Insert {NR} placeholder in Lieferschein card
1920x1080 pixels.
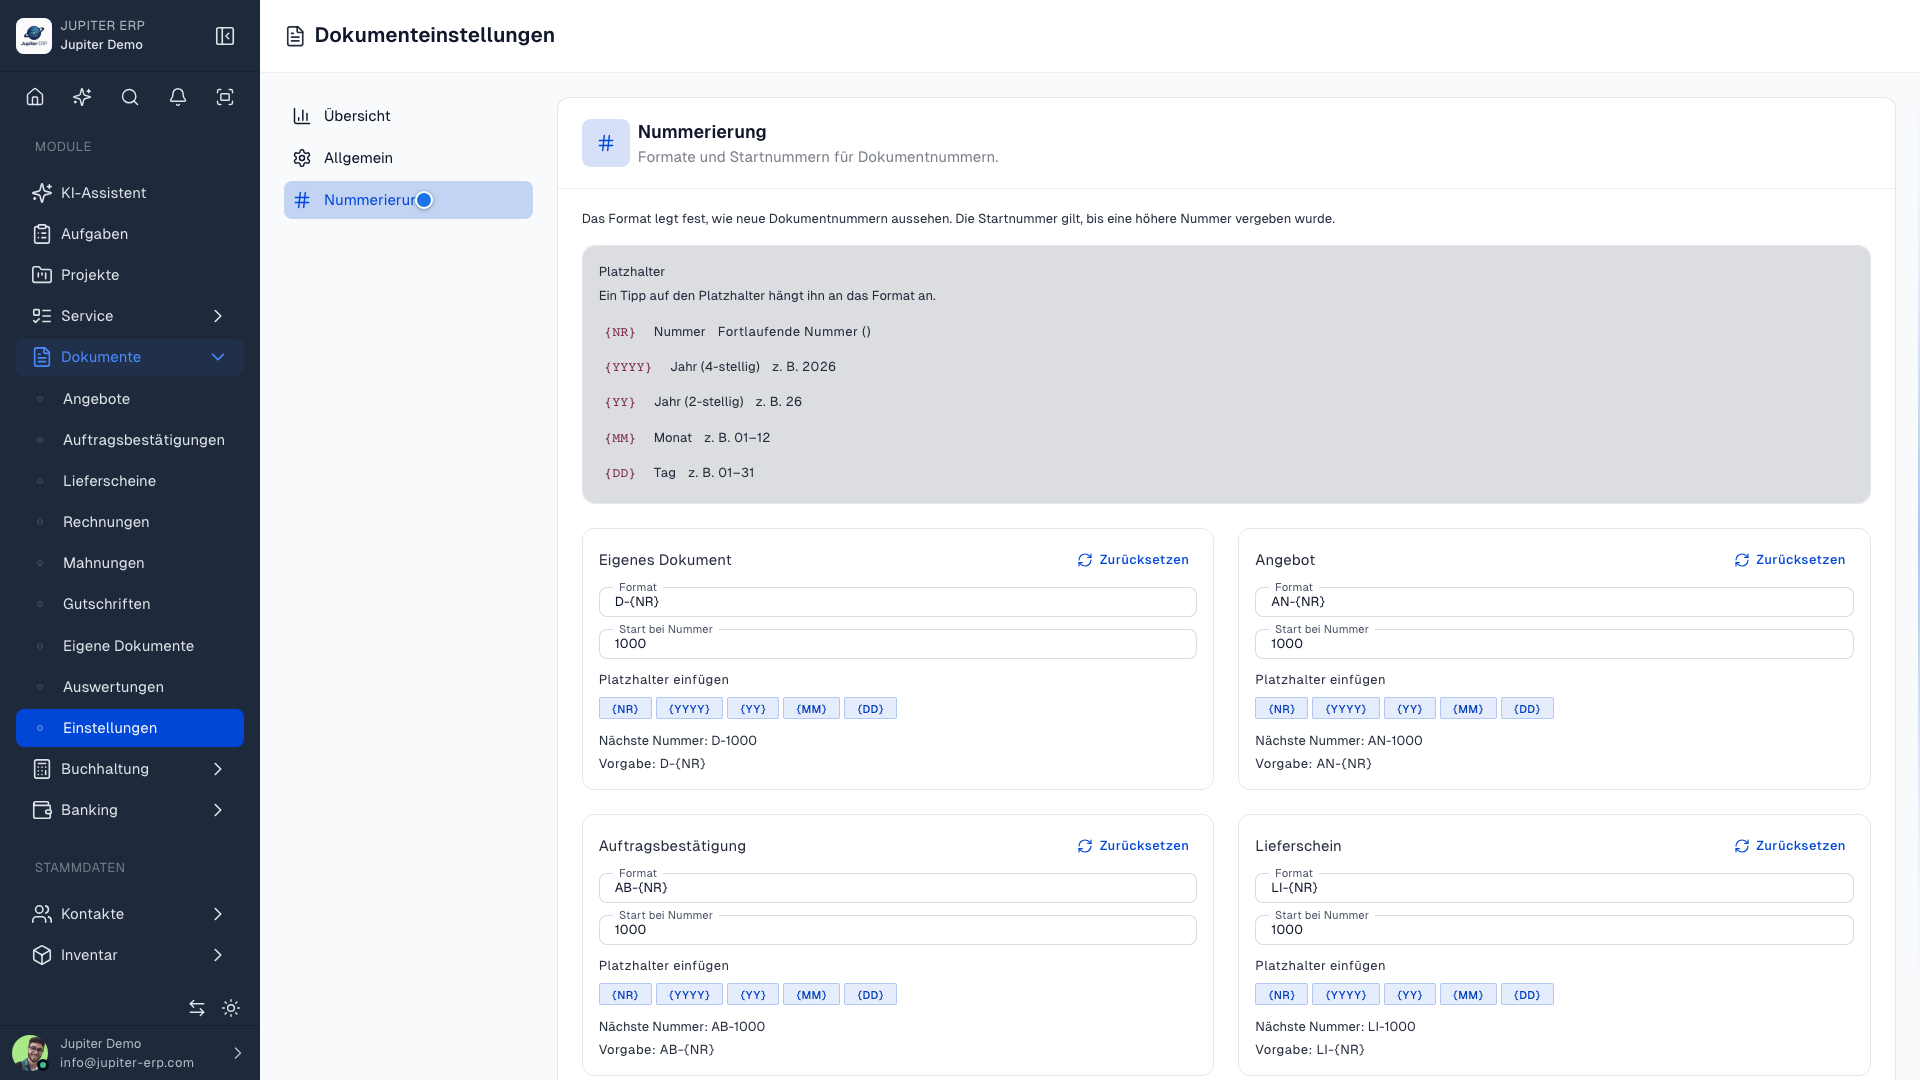[x=1281, y=995]
